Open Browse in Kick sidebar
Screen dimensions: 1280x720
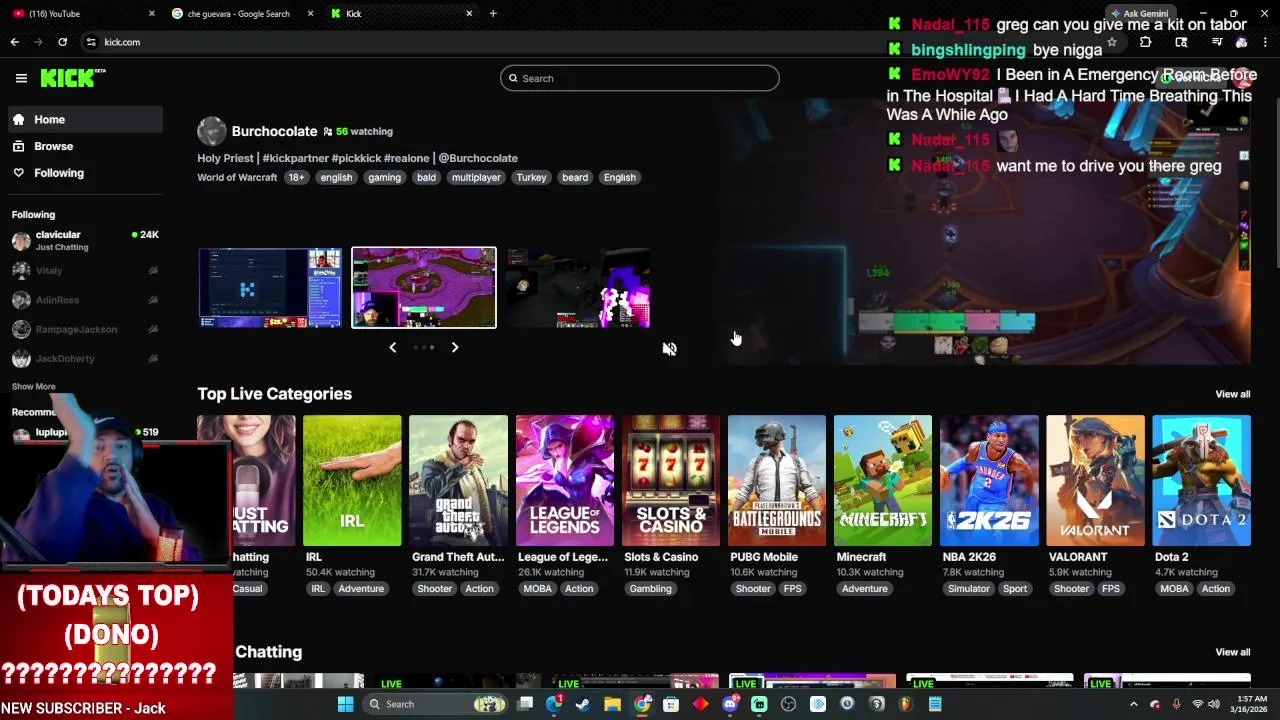tap(84, 146)
